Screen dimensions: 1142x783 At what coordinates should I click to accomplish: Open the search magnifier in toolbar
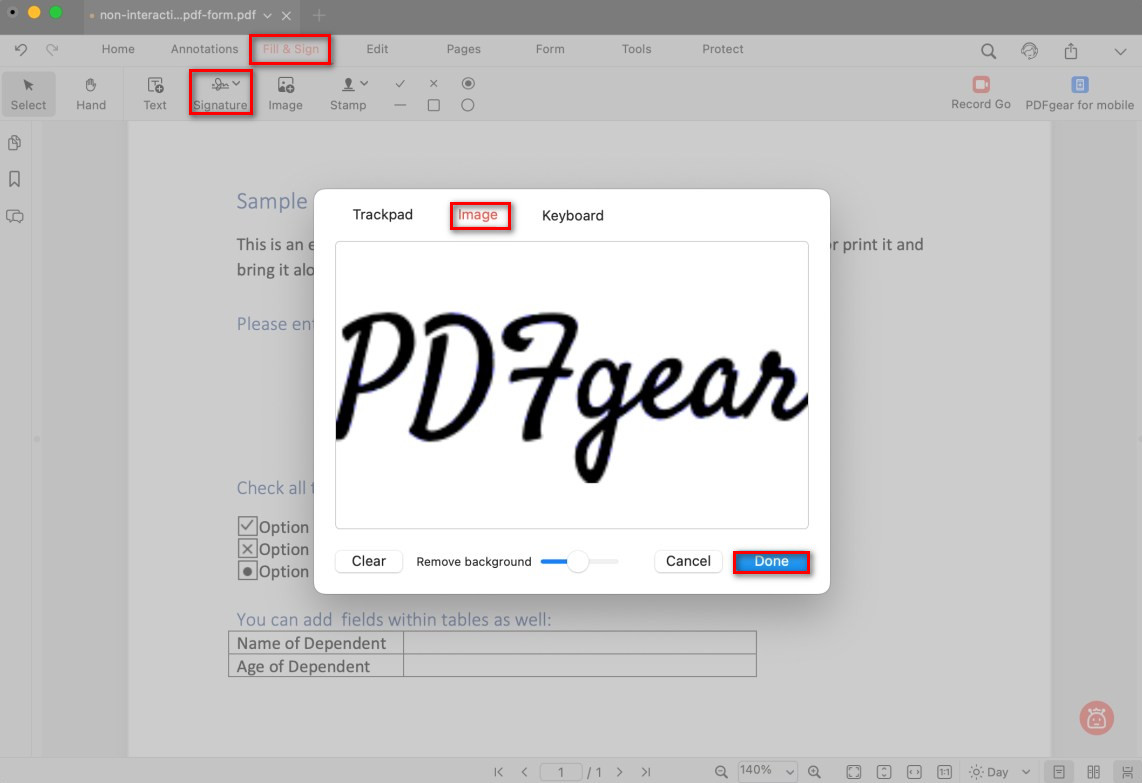[x=988, y=51]
